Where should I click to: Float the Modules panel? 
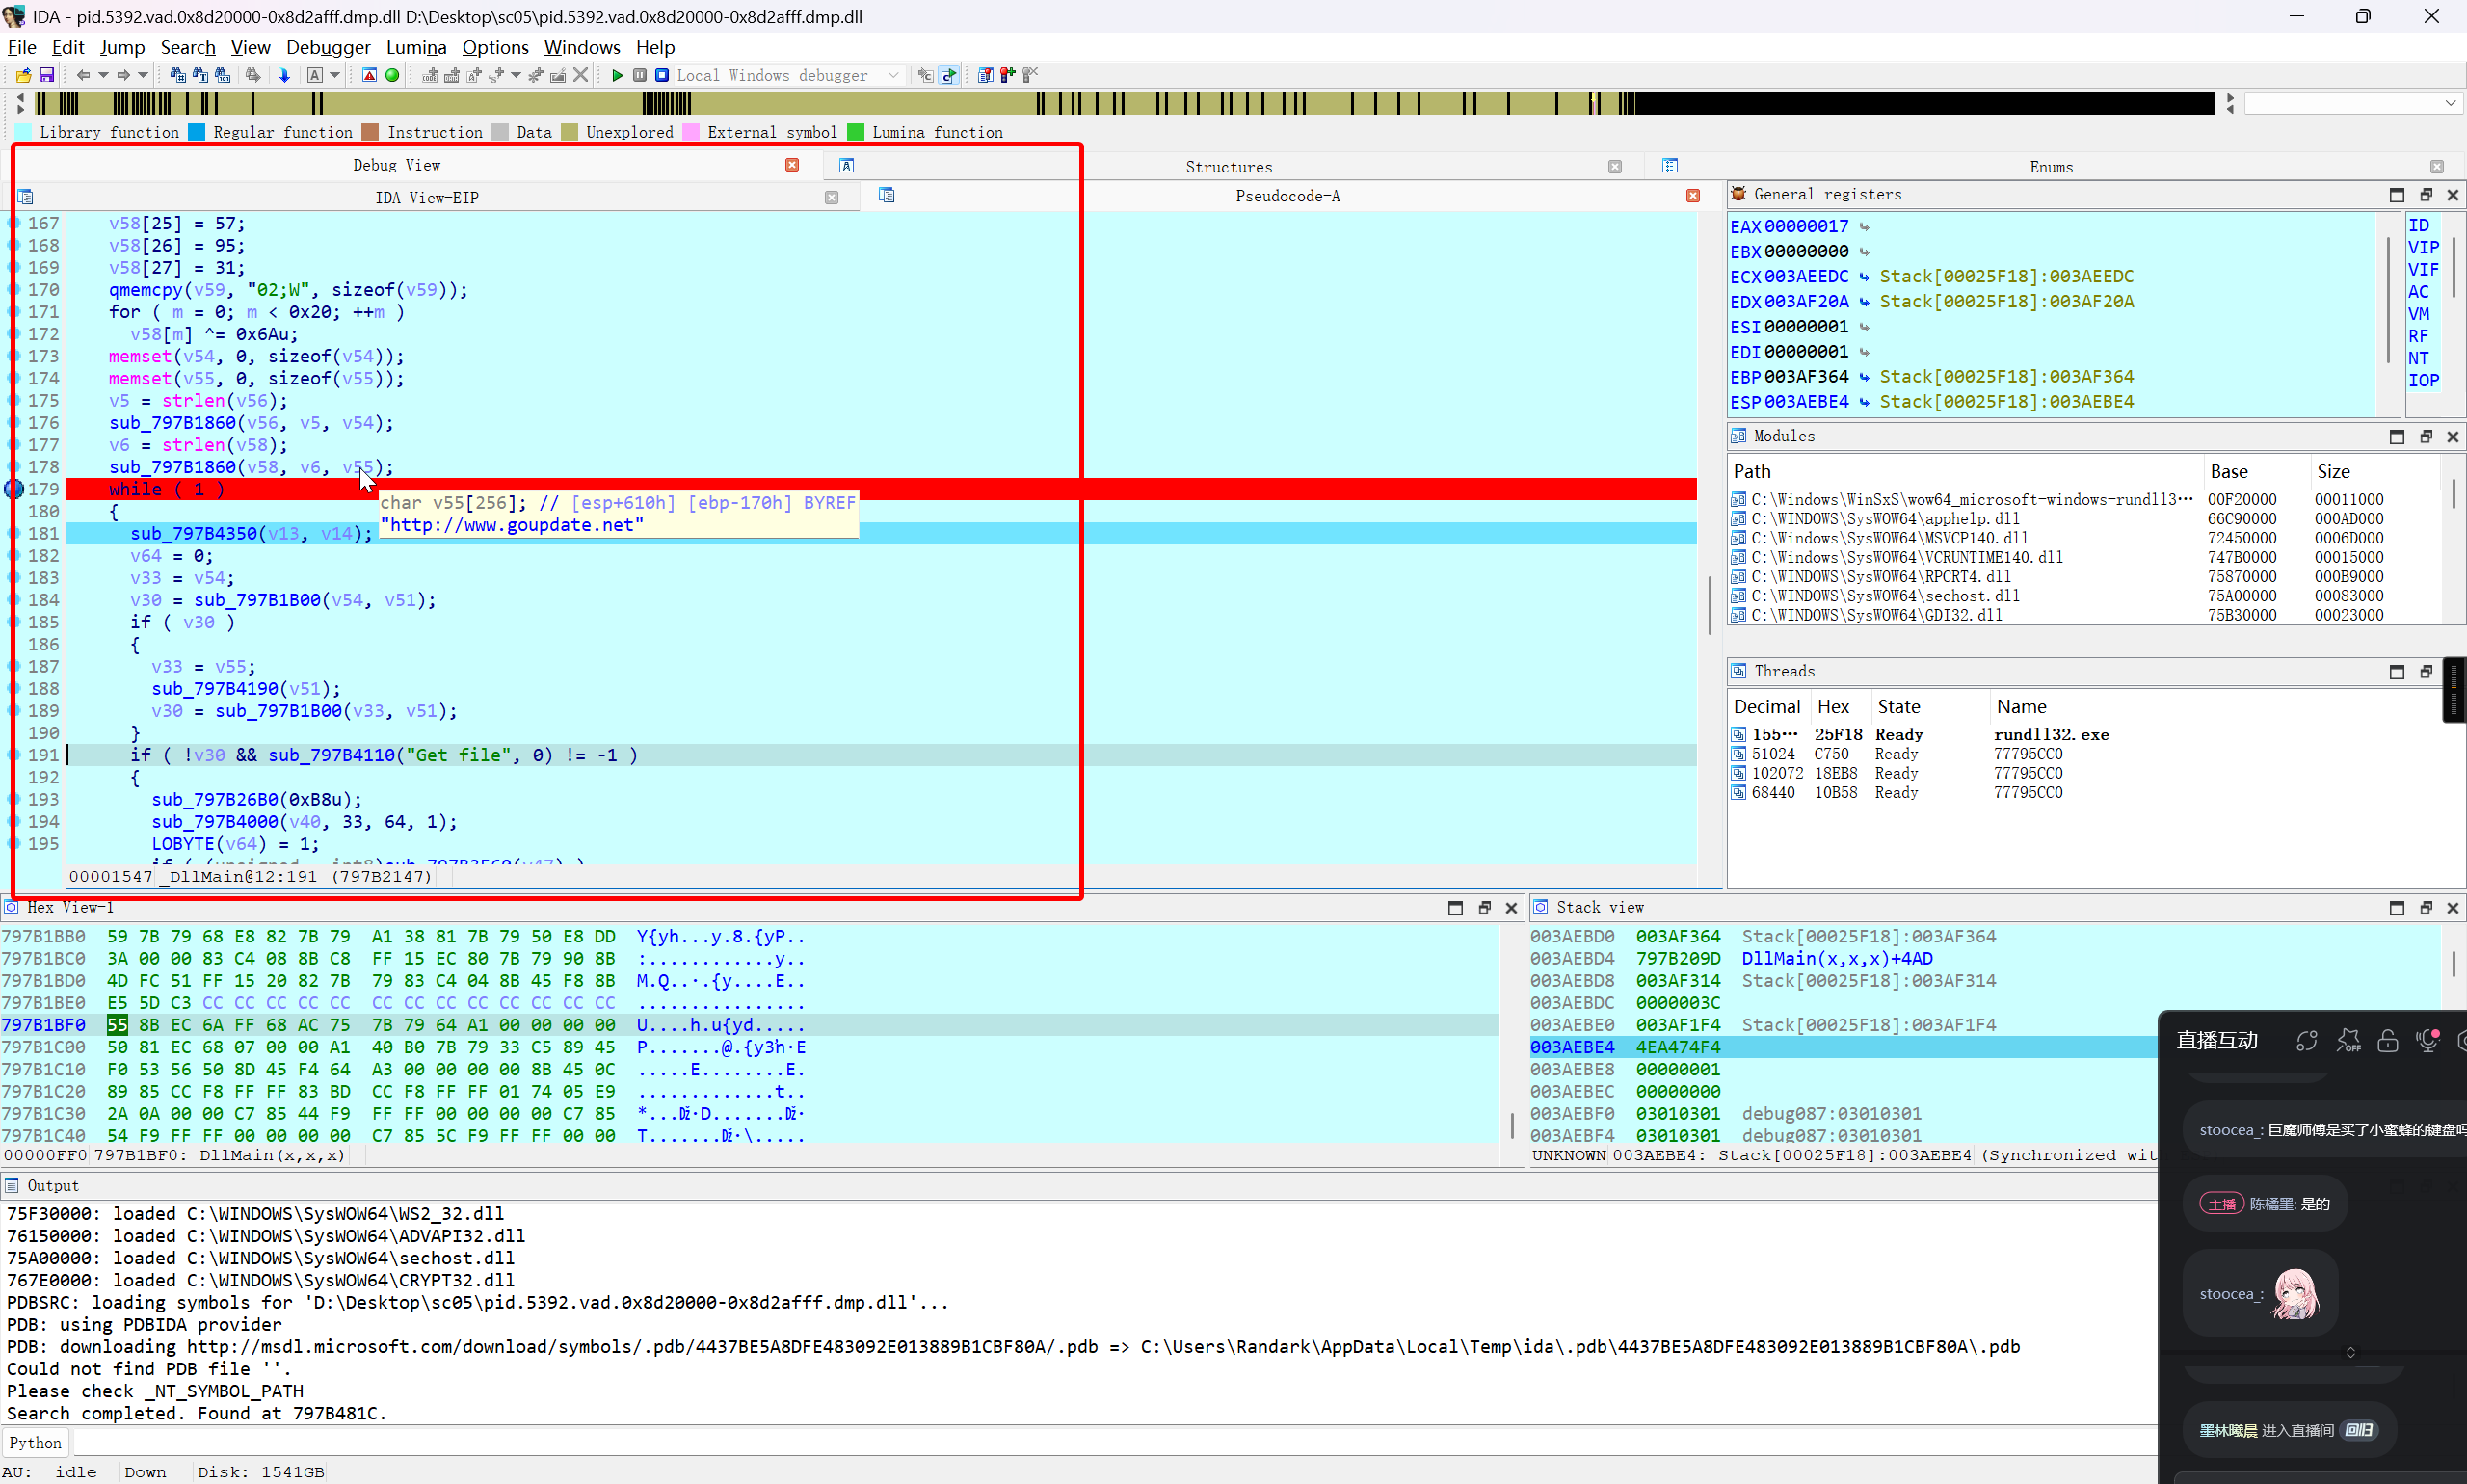point(2425,437)
